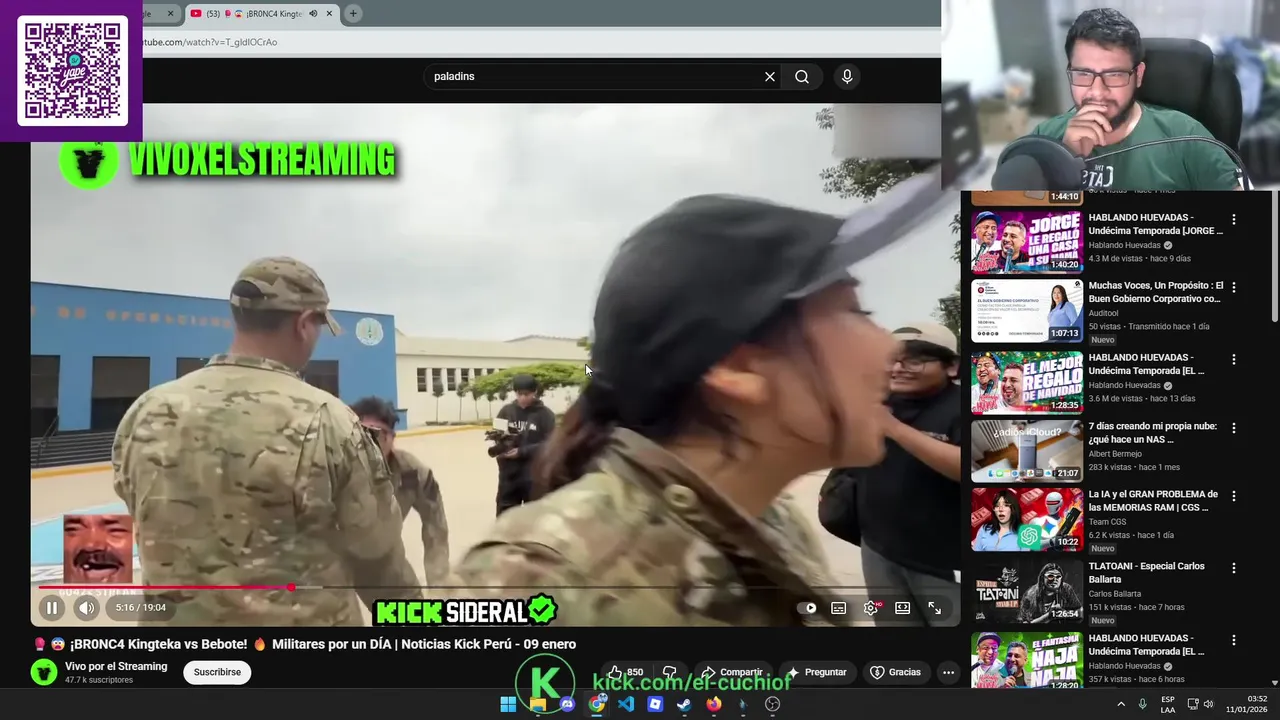The image size is (1280, 720).
Task: Go to Auditool channel
Action: tap(1103, 313)
